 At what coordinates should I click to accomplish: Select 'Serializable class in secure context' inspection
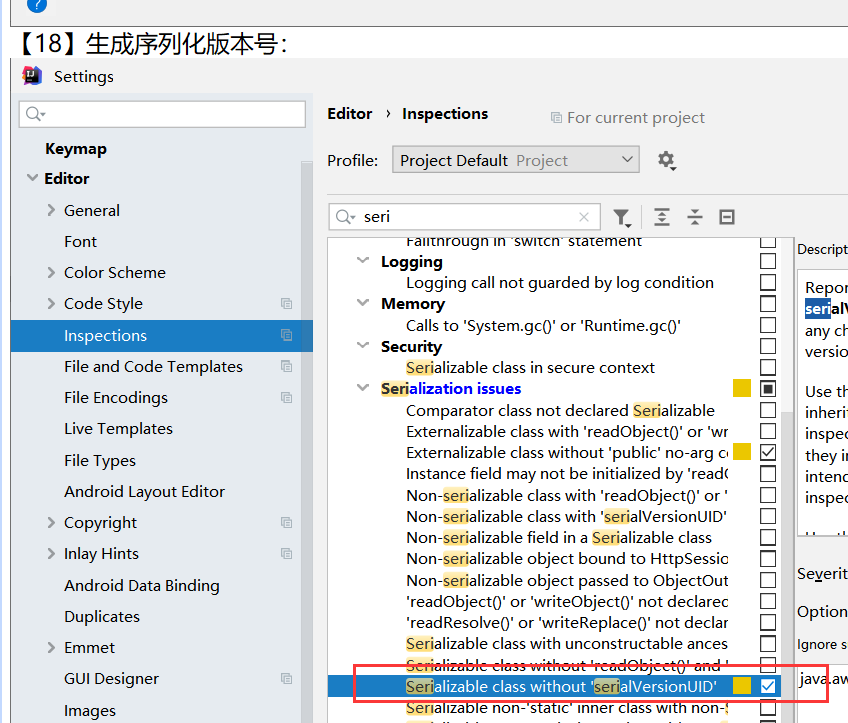[530, 368]
